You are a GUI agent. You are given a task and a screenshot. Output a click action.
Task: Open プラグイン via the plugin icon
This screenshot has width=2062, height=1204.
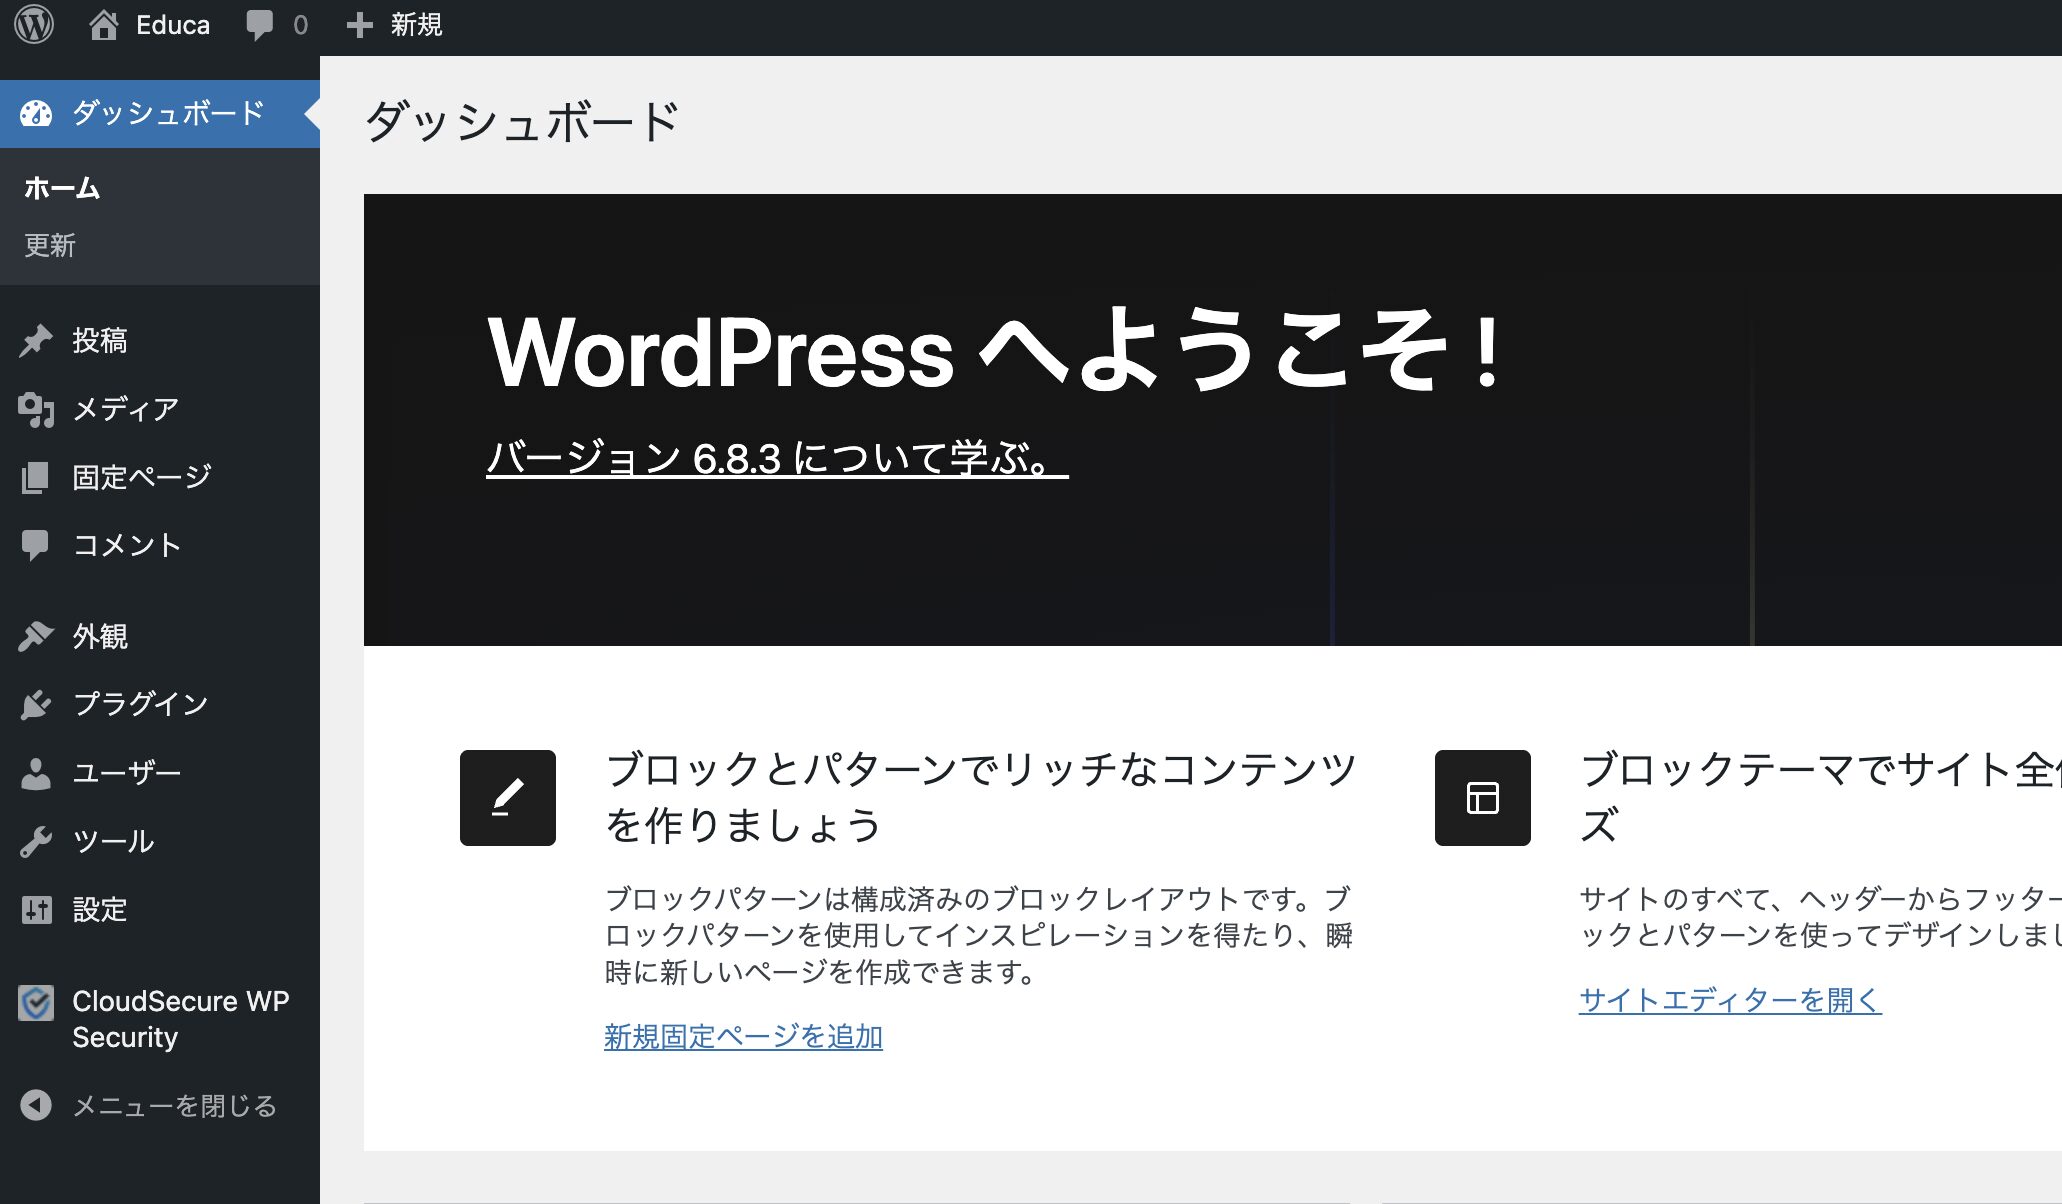[38, 703]
